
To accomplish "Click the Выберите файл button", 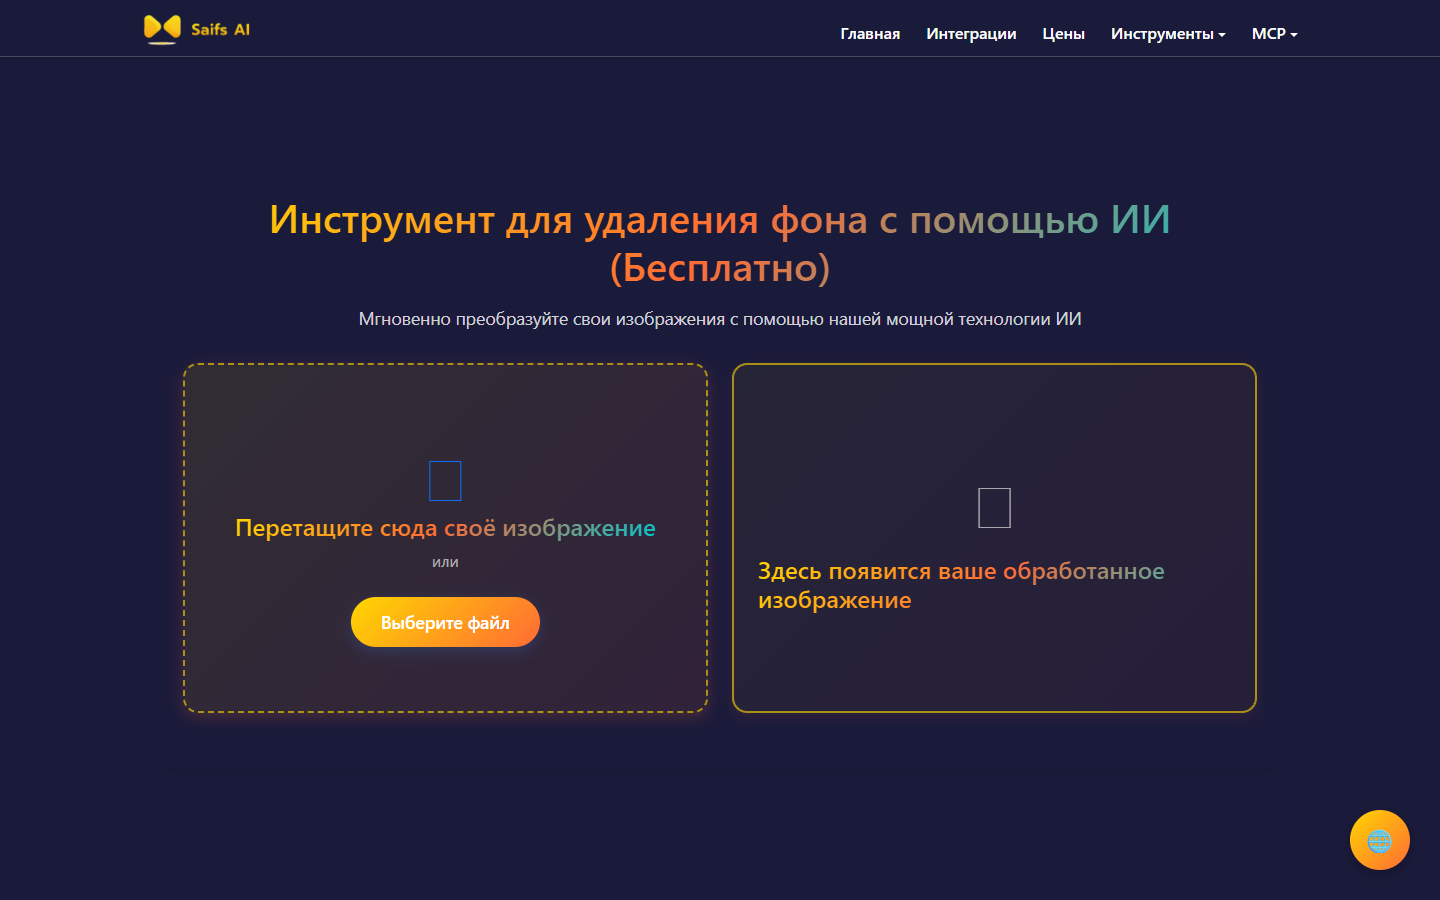I will (445, 622).
